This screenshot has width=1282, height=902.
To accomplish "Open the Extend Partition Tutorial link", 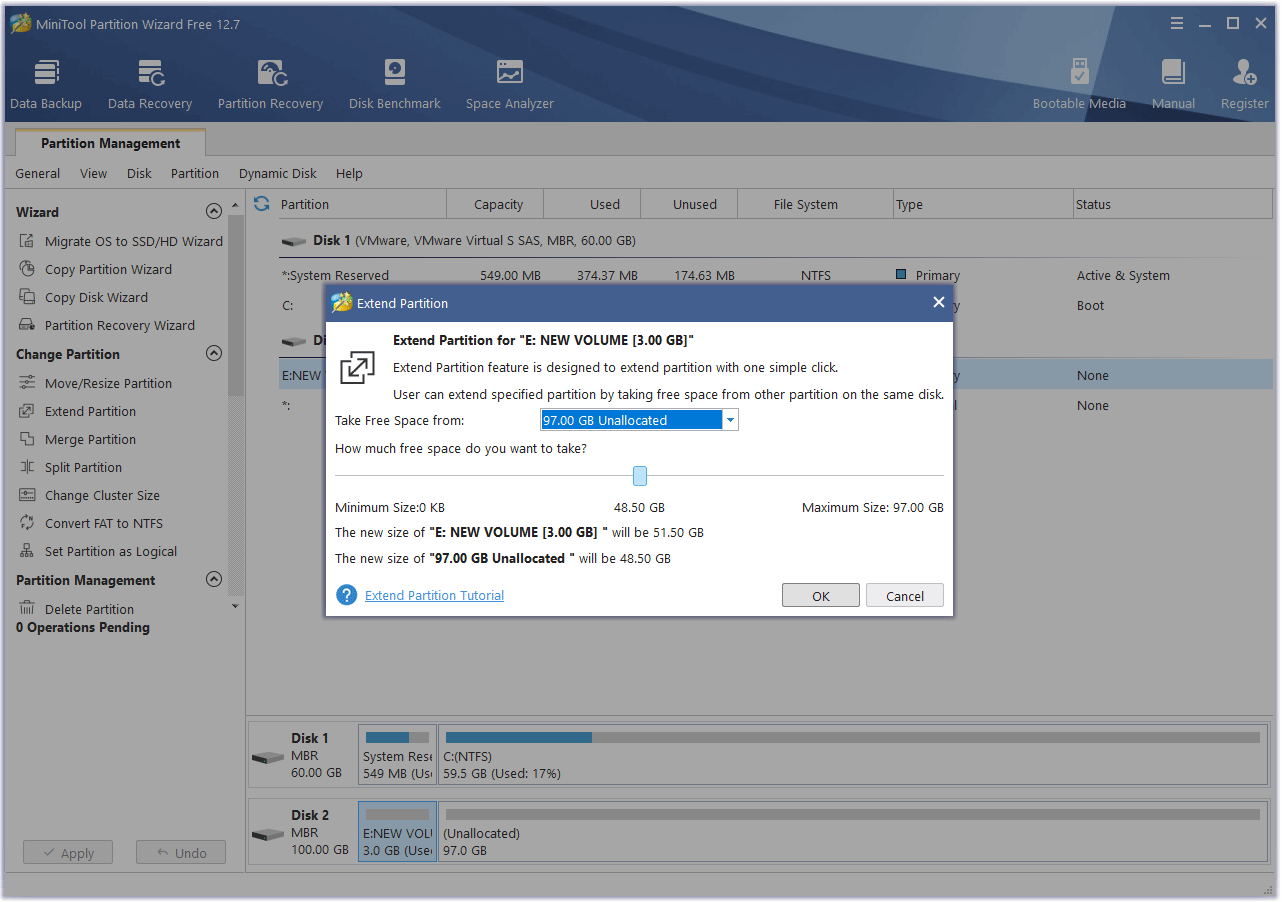I will pos(434,595).
